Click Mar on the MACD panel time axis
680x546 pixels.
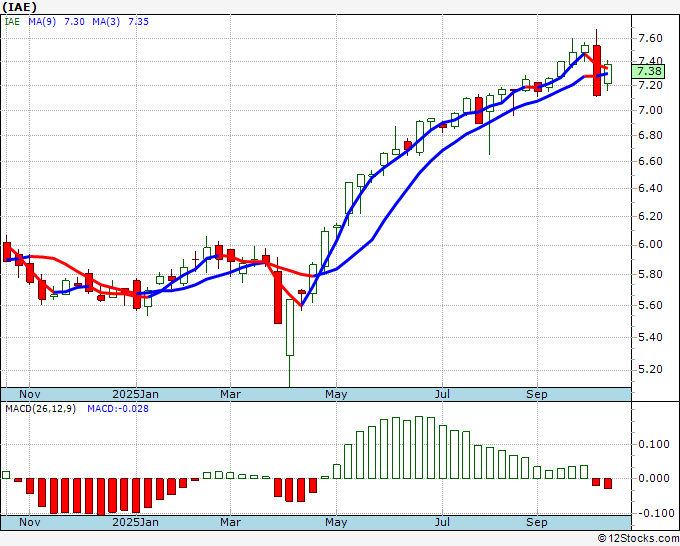[x=230, y=522]
